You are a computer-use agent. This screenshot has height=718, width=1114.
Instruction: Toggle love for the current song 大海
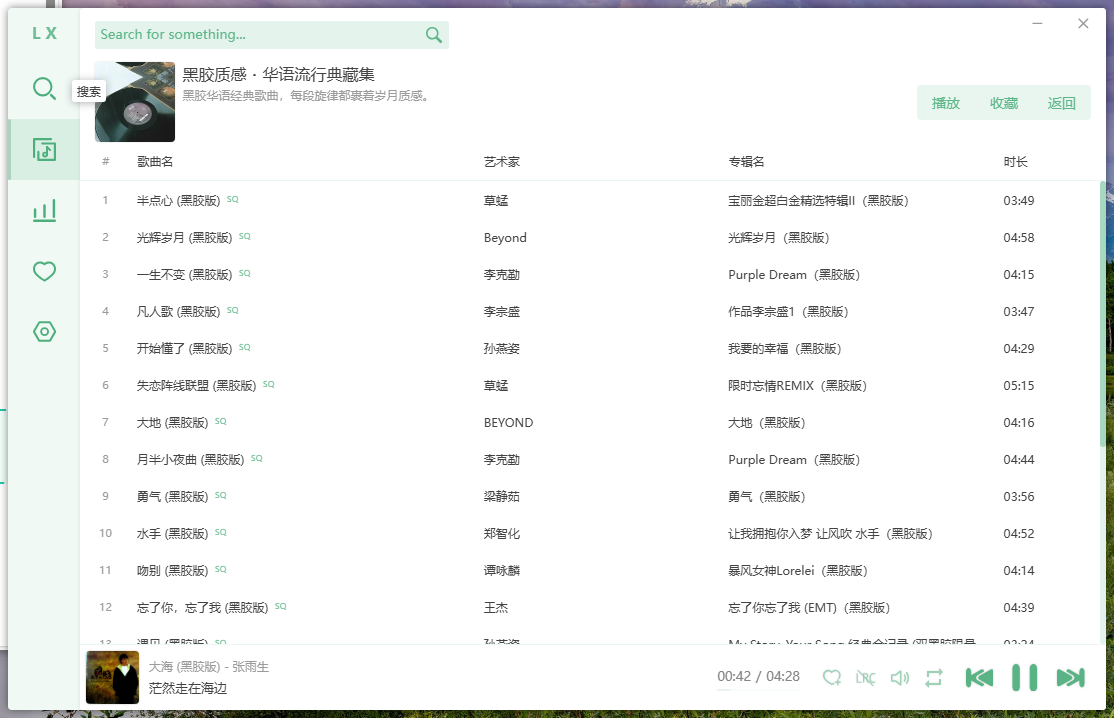(x=831, y=677)
